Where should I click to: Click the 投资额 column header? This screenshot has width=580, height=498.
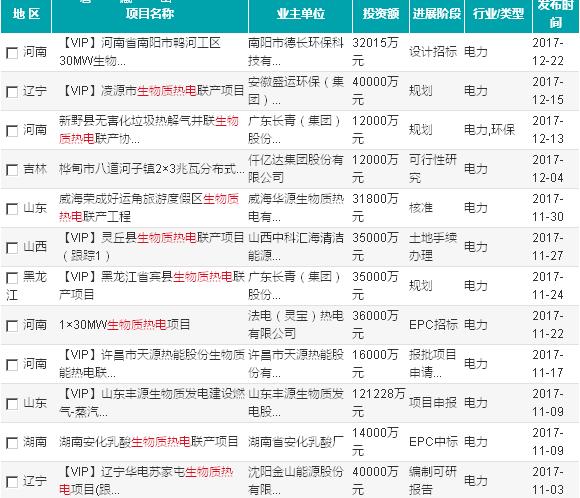tap(381, 14)
